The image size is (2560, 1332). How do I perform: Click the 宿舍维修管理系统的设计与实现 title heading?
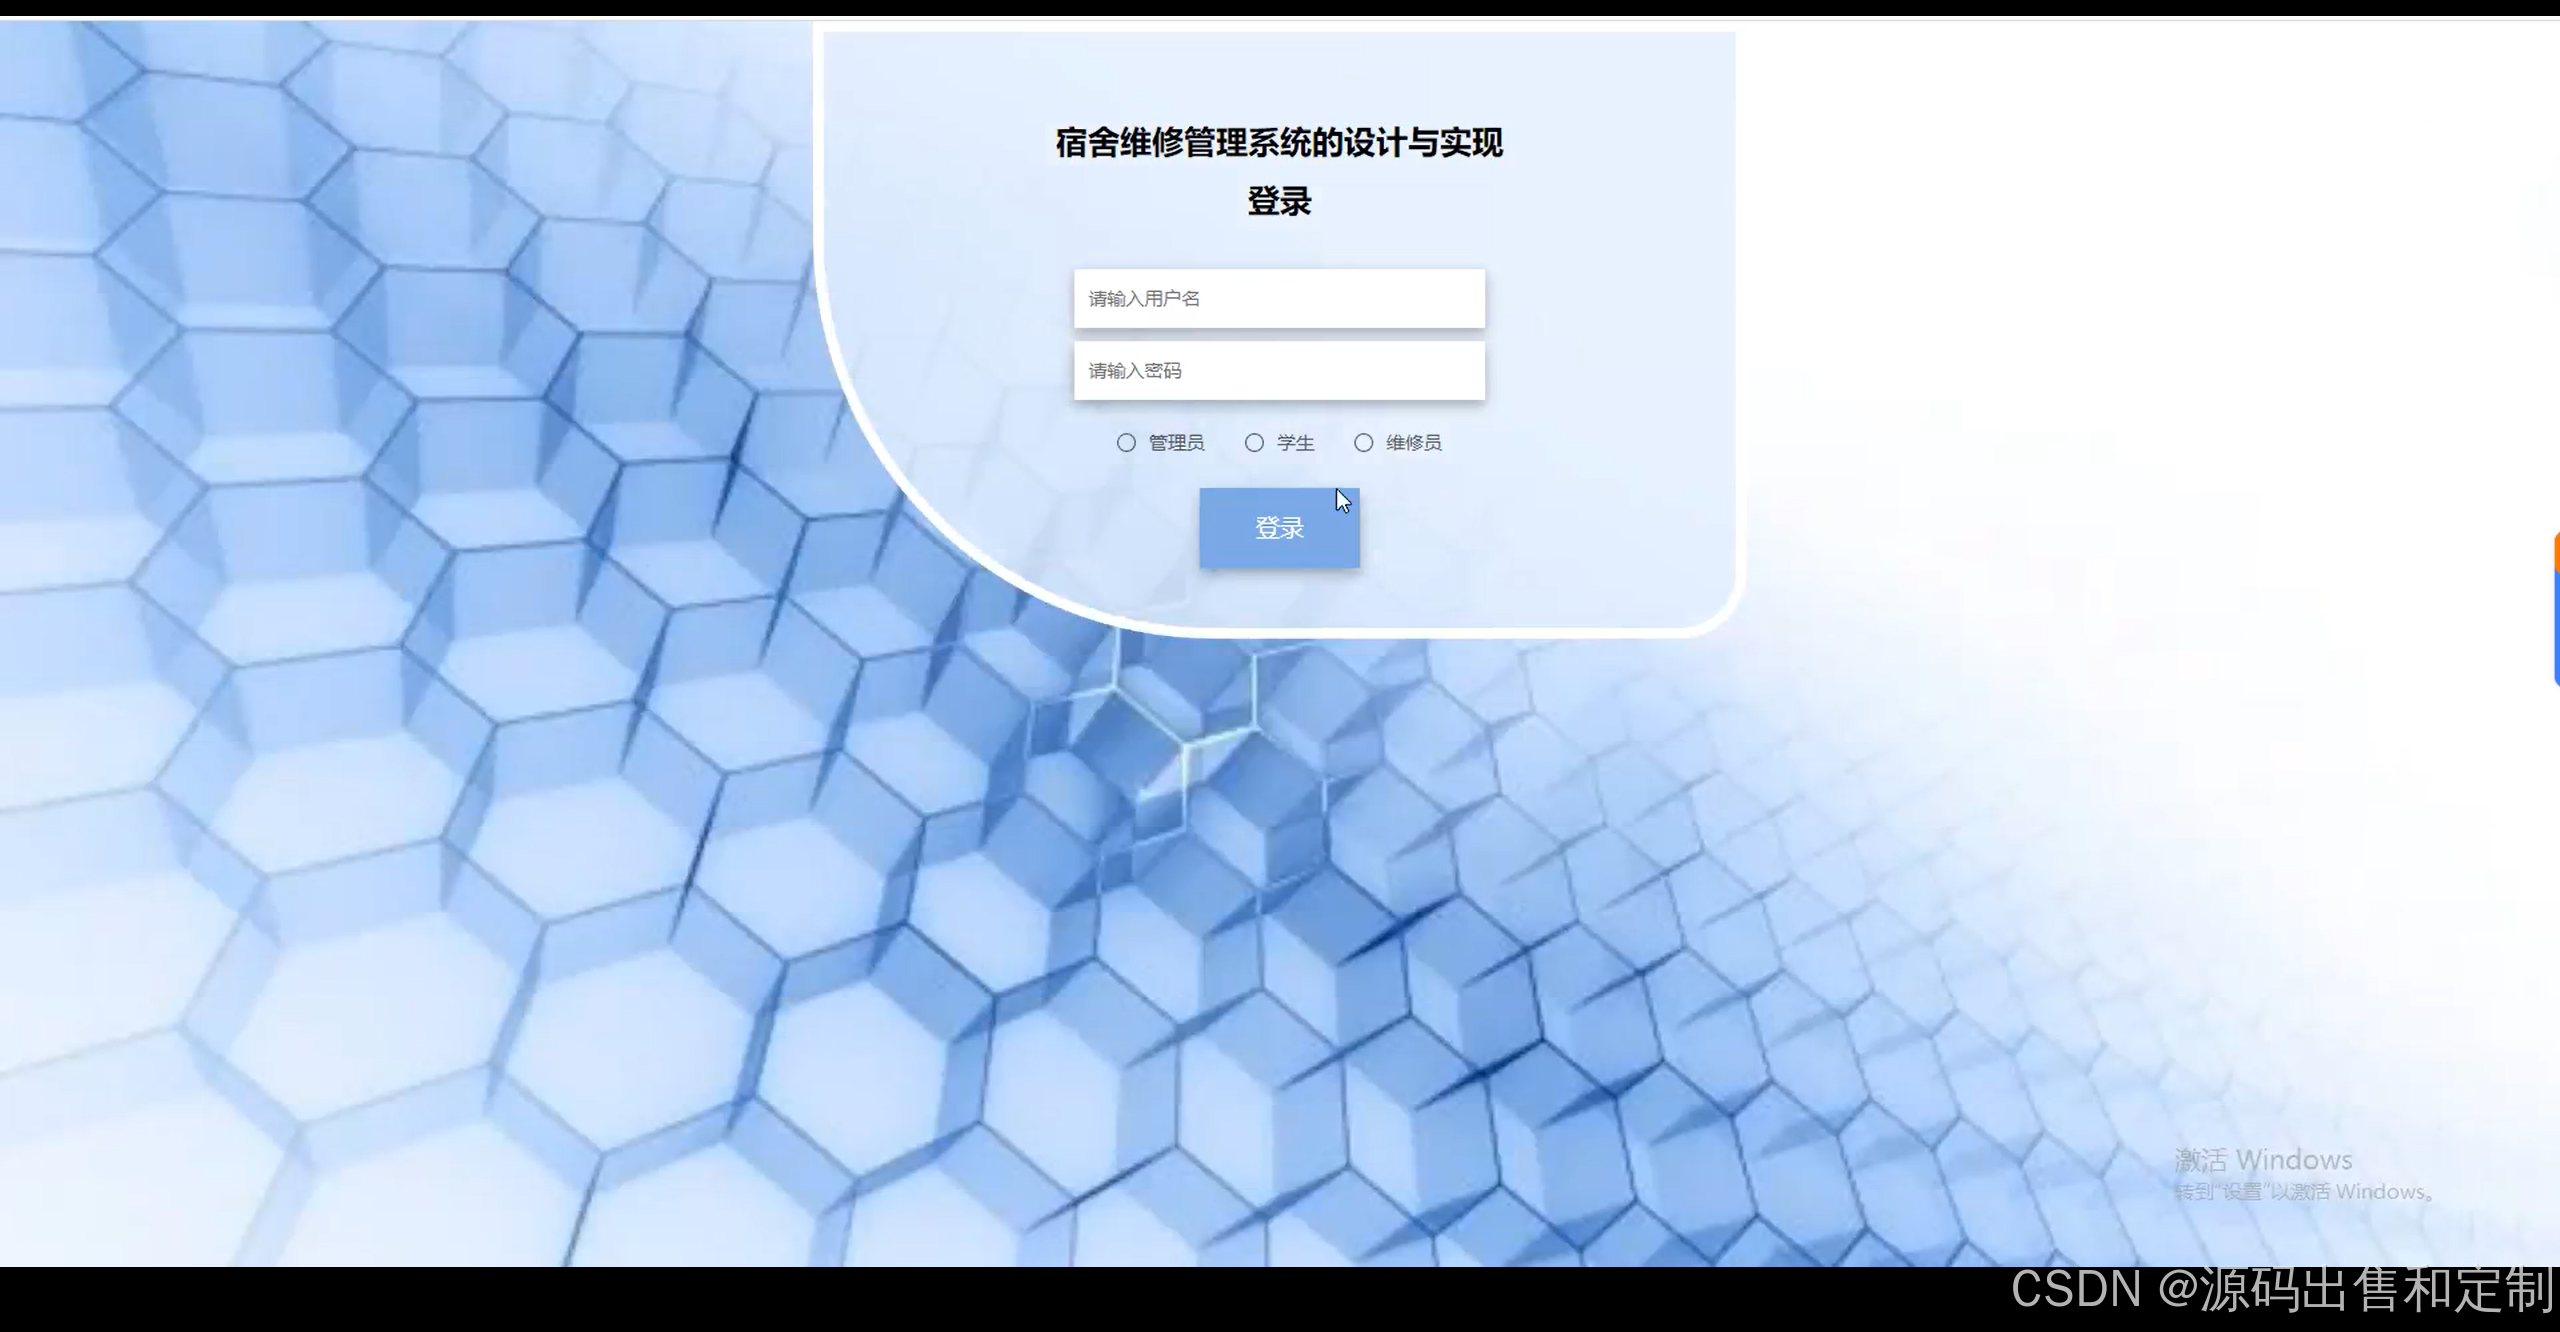(1279, 143)
